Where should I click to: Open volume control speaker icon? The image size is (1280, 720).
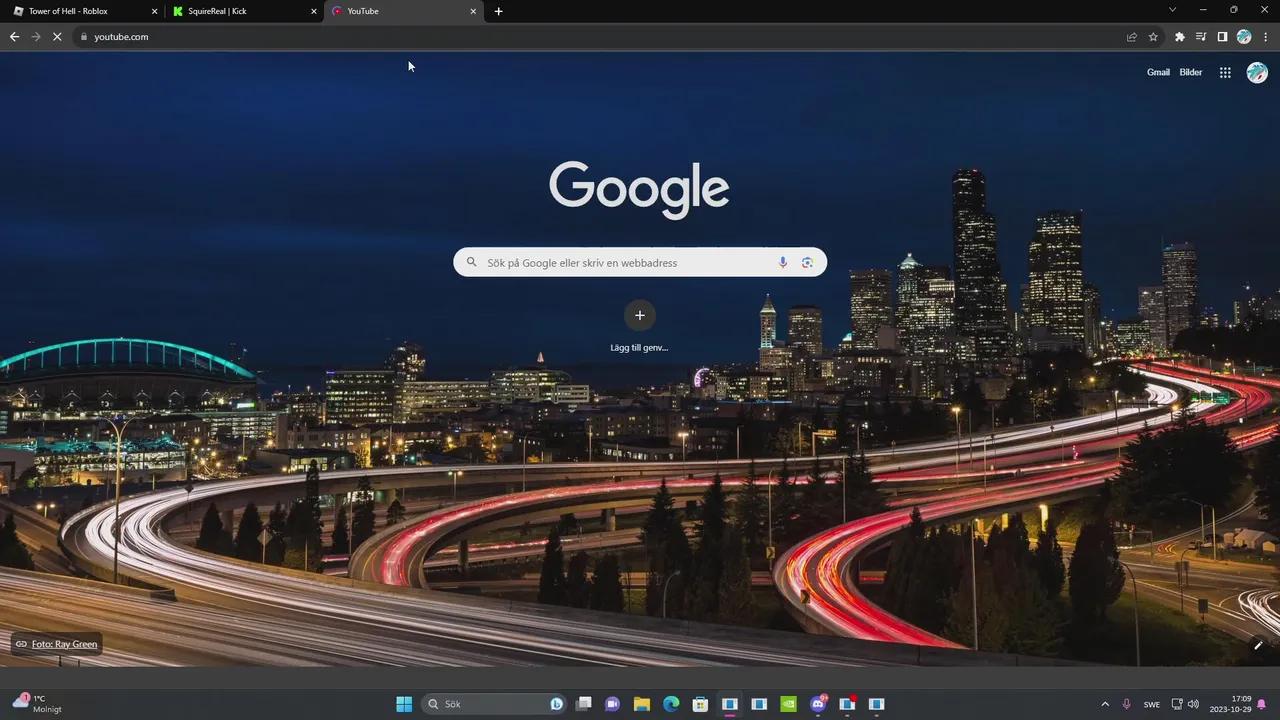[1193, 704]
